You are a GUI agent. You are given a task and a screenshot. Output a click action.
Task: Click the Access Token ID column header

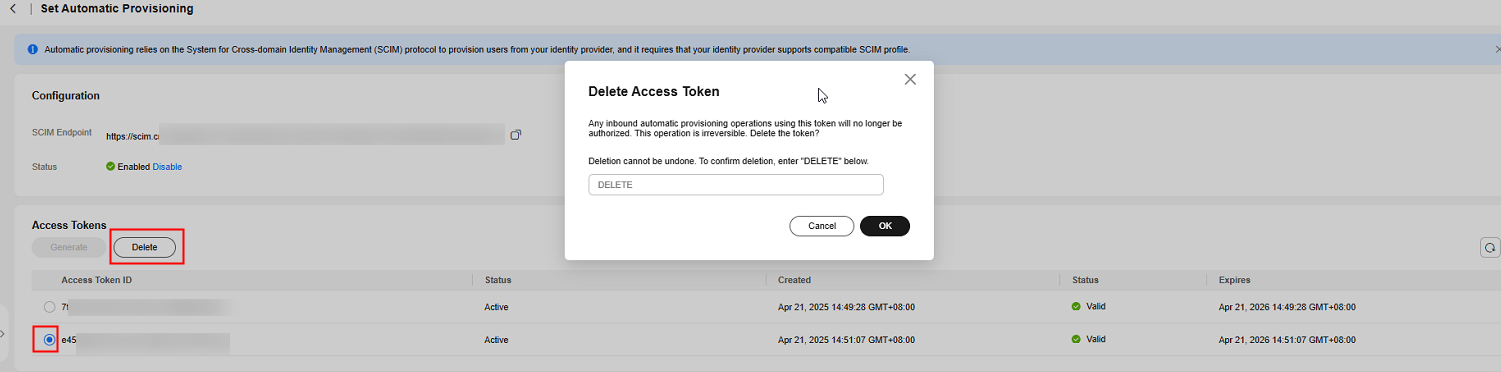(x=97, y=280)
